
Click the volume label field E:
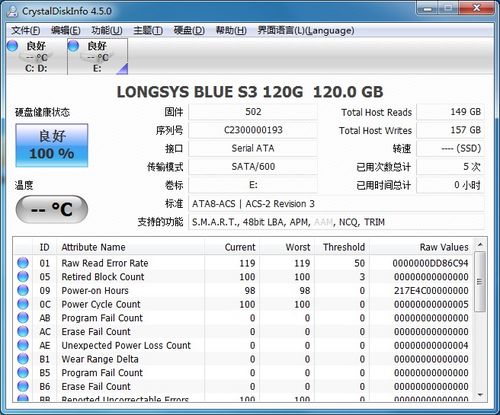[x=253, y=185]
